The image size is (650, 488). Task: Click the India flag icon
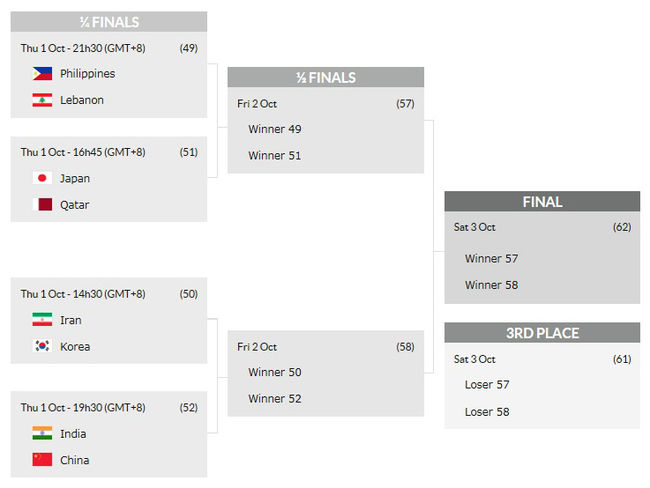click(x=42, y=434)
